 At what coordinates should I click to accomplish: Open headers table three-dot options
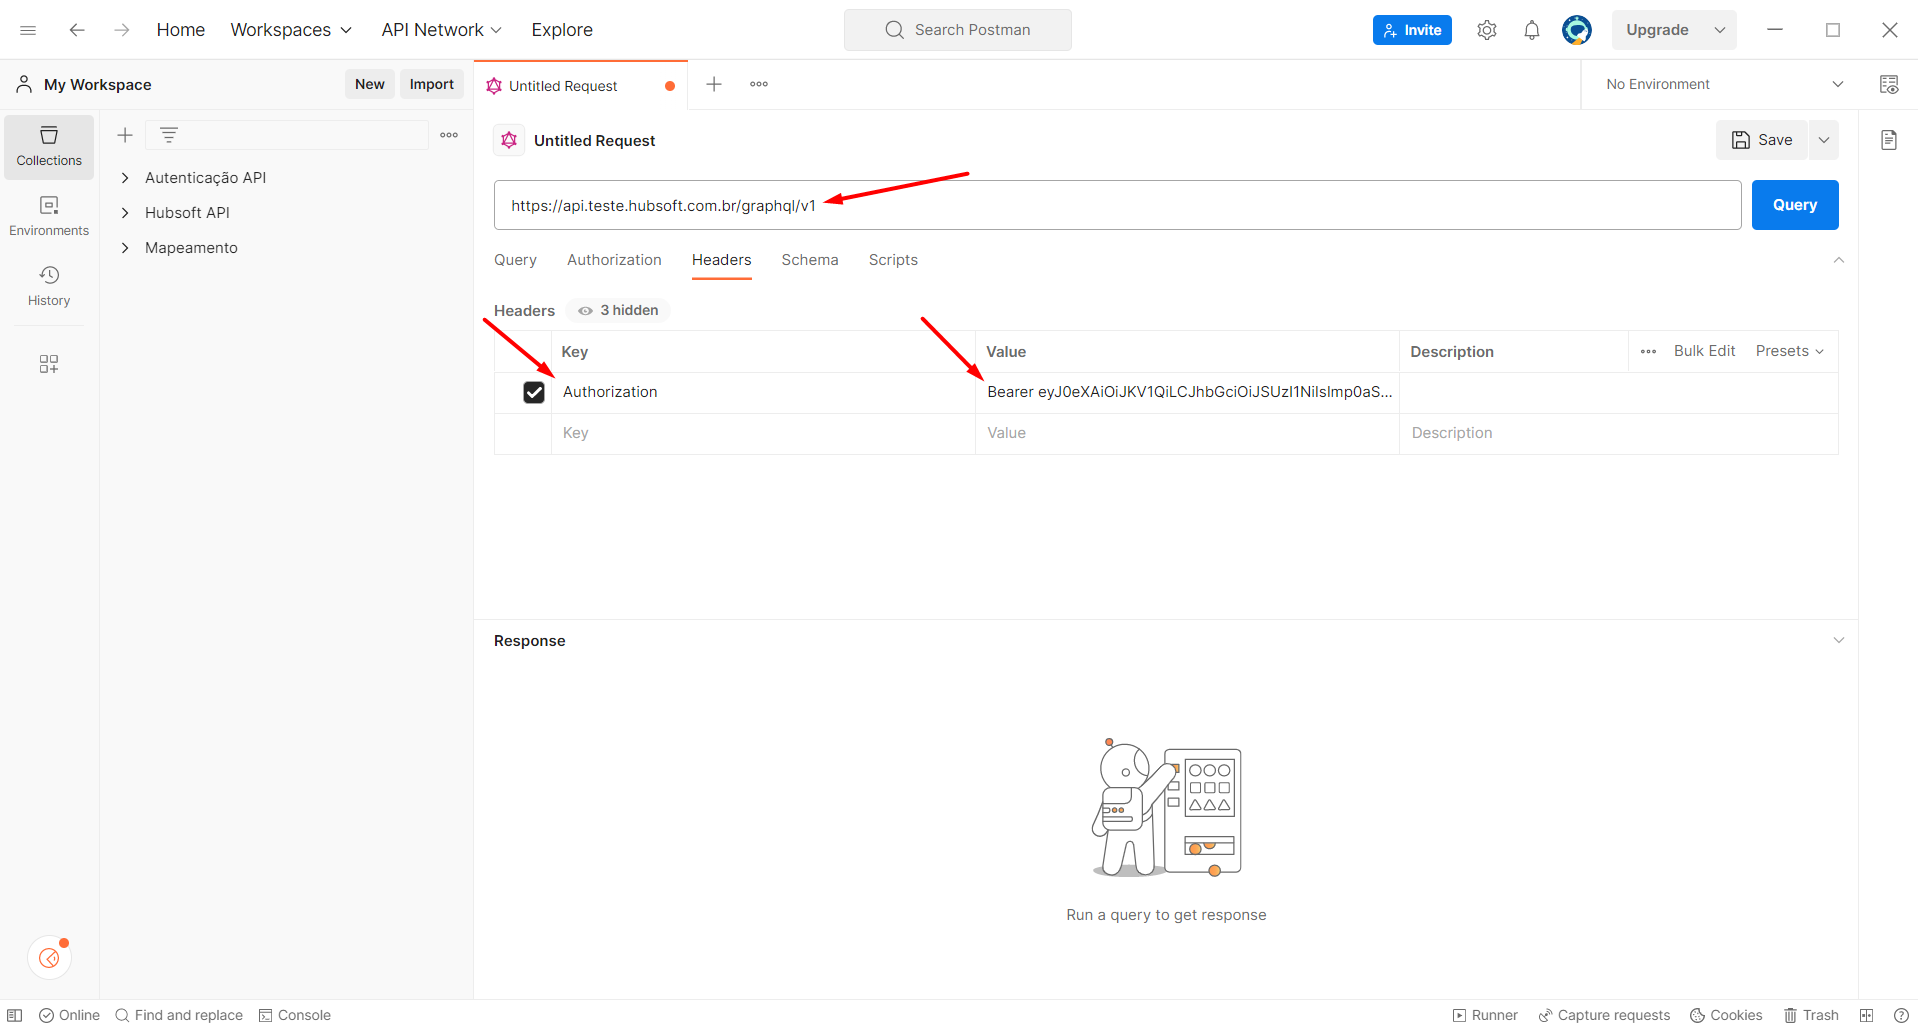coord(1649,351)
